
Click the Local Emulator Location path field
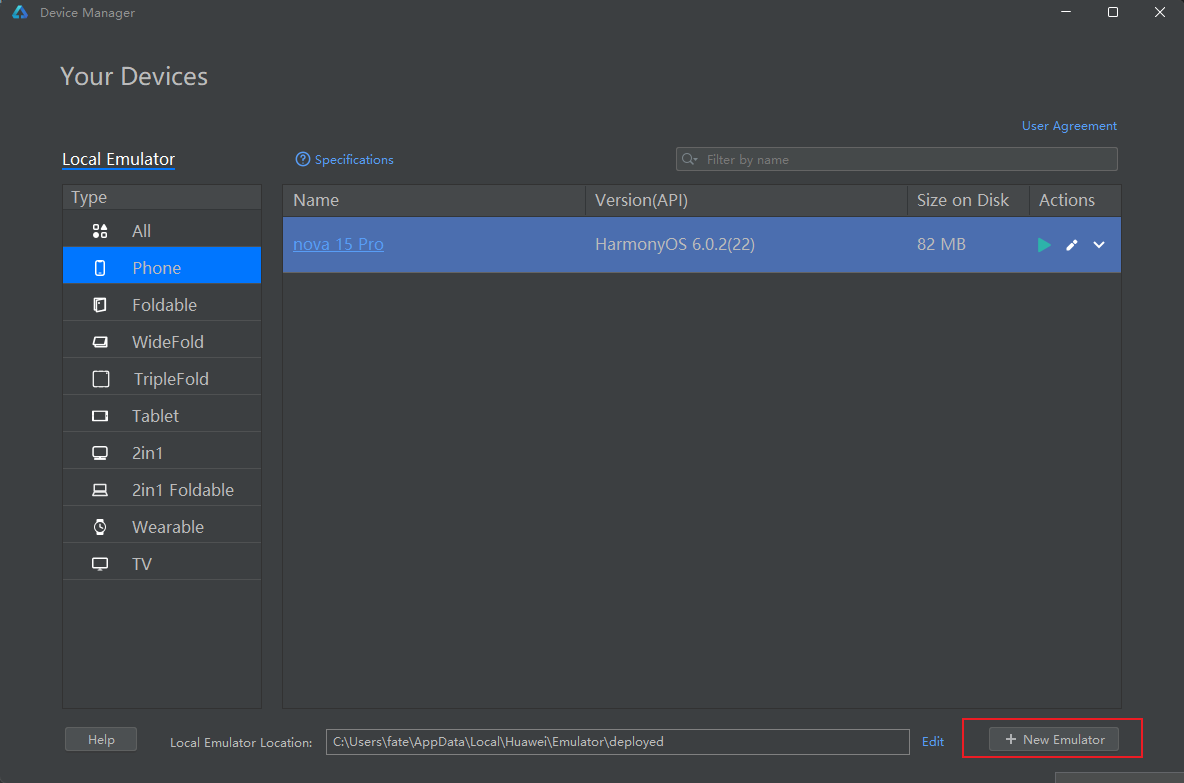[x=617, y=741]
